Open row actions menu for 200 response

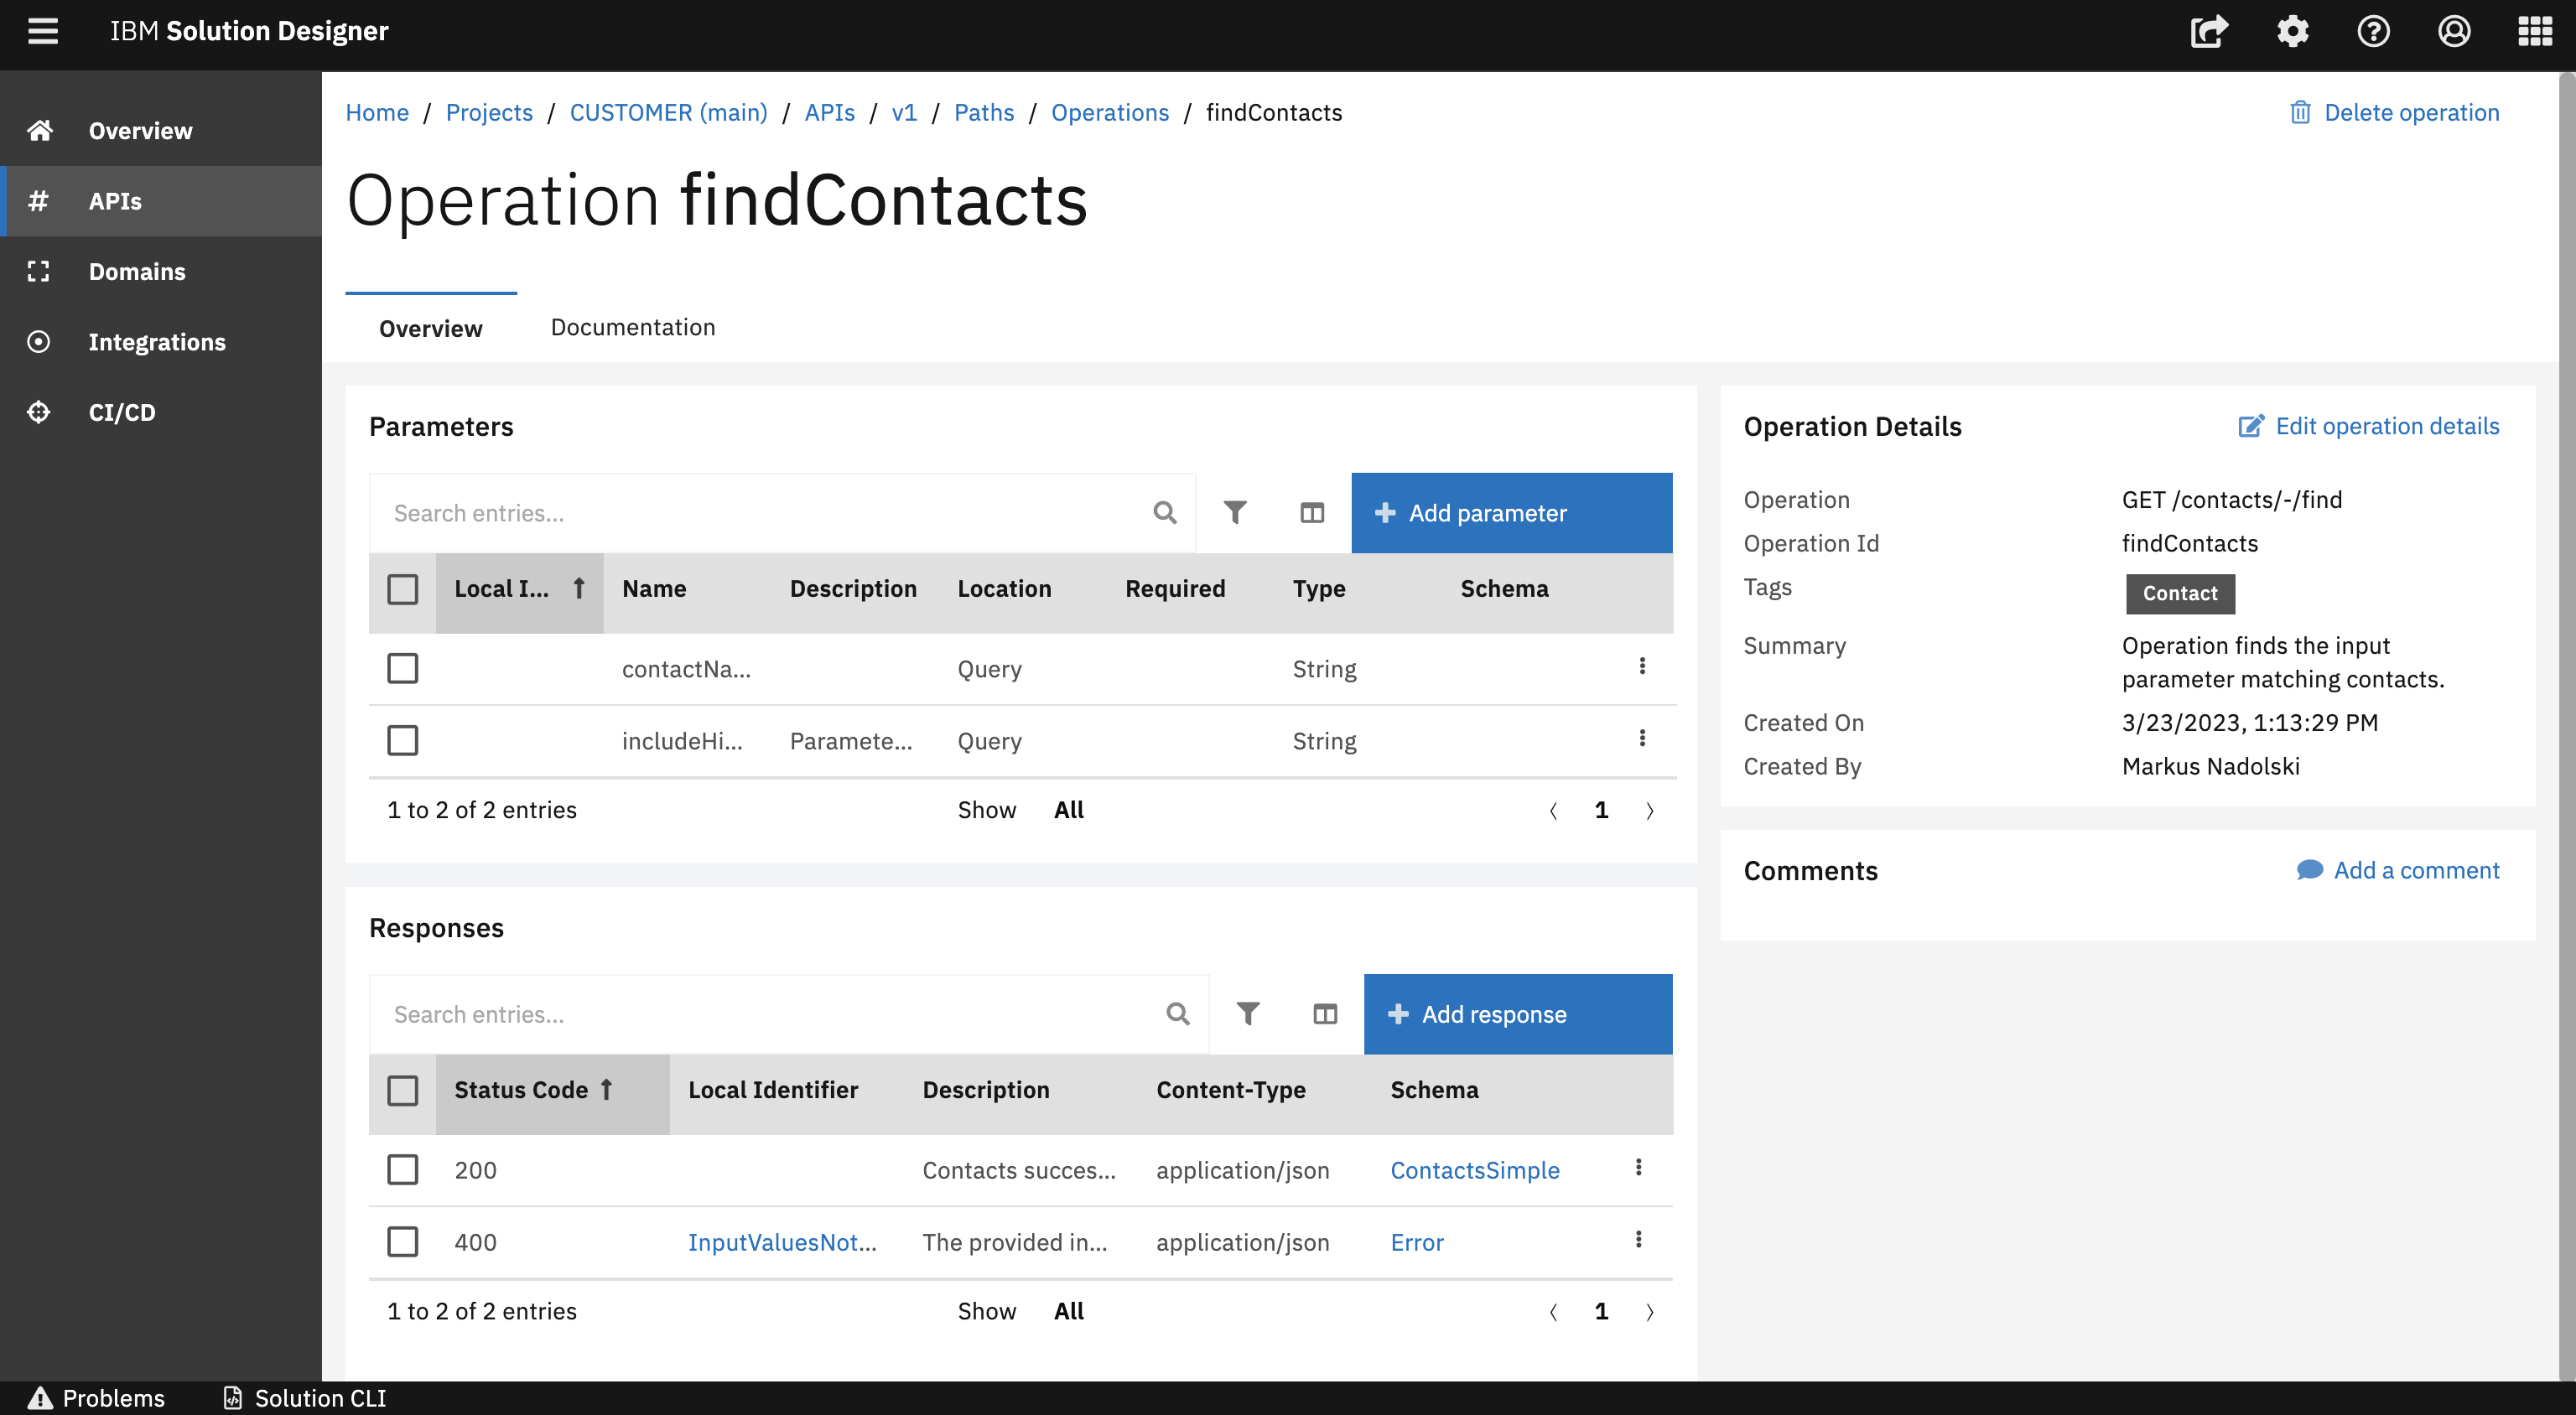coord(1638,1167)
